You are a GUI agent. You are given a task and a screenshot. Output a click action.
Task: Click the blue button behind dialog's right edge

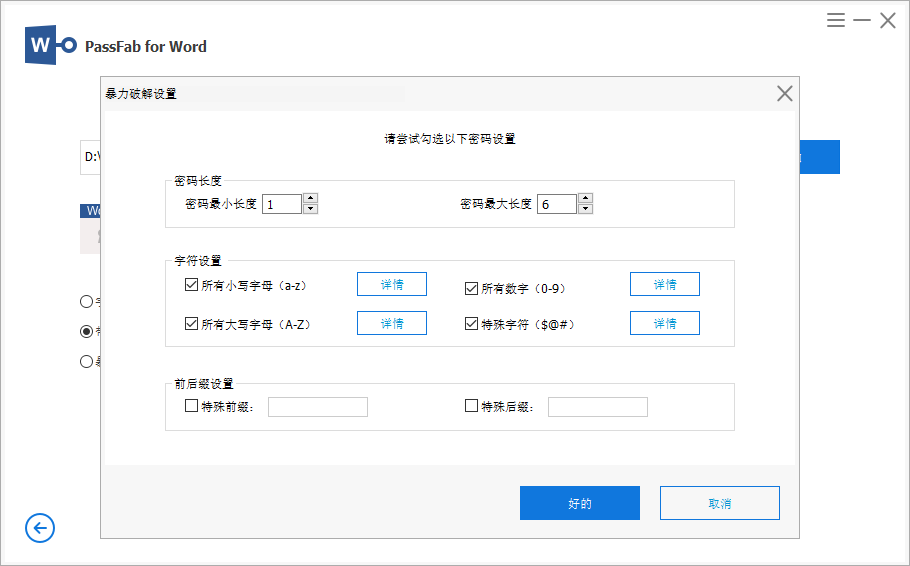(819, 157)
